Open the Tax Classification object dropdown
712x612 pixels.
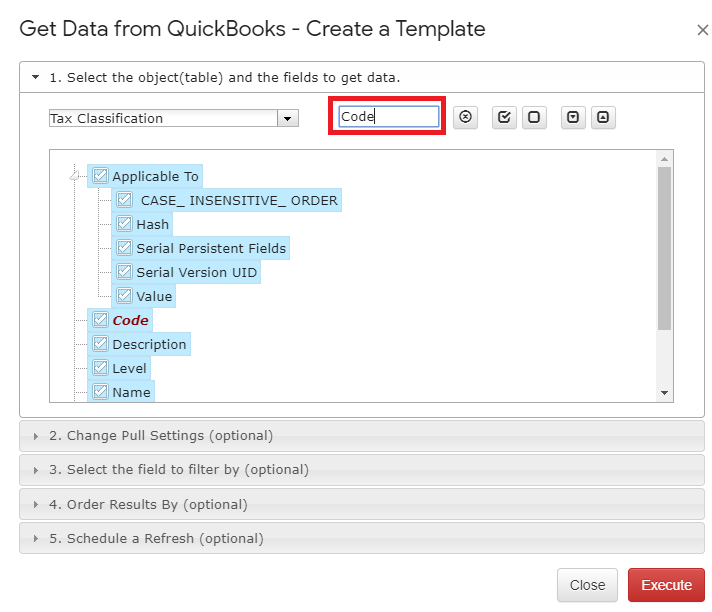click(x=287, y=118)
